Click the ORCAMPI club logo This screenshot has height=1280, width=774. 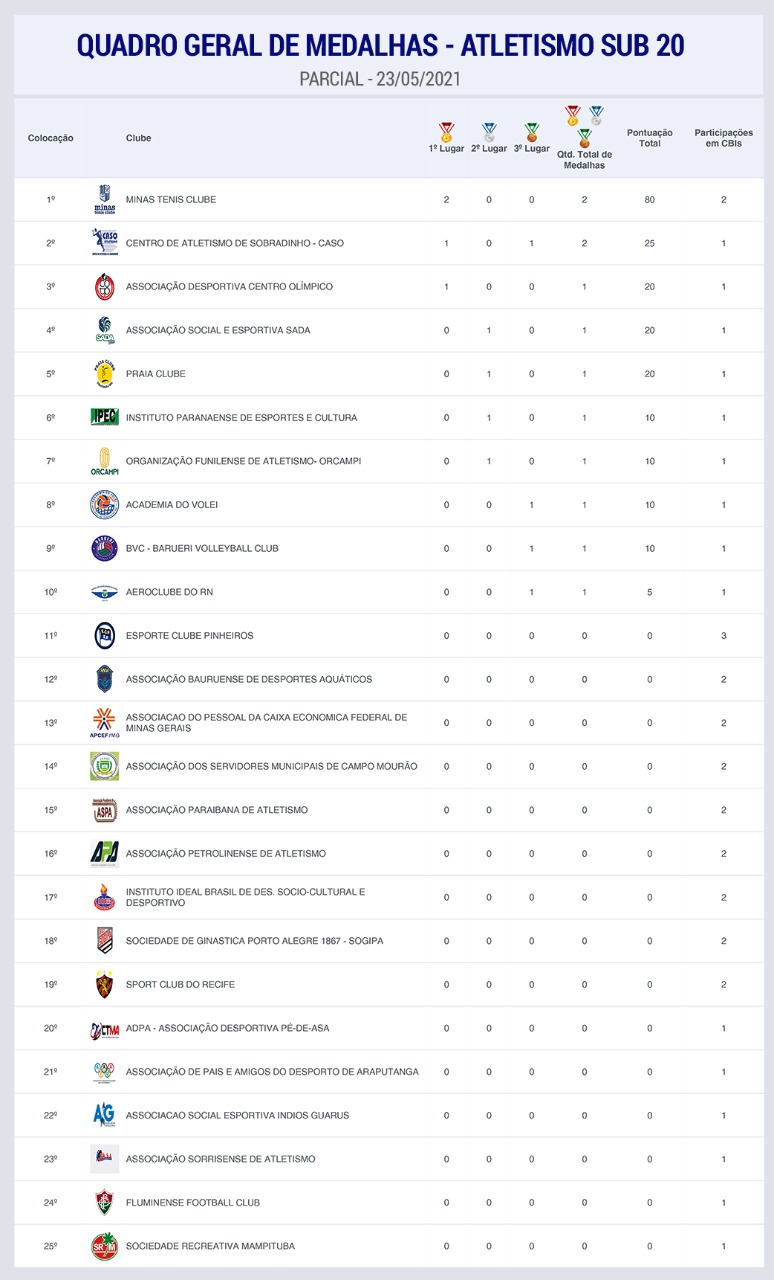coord(104,461)
